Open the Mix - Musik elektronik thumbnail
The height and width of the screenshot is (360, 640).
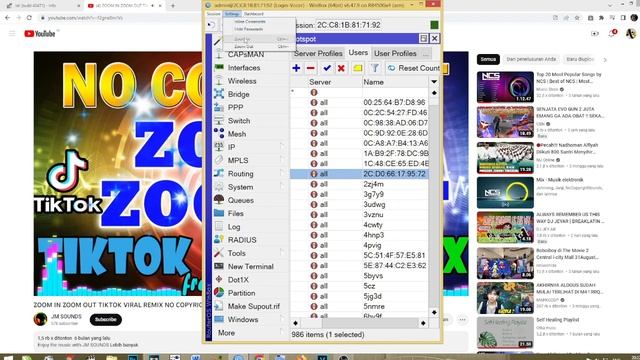pos(505,193)
